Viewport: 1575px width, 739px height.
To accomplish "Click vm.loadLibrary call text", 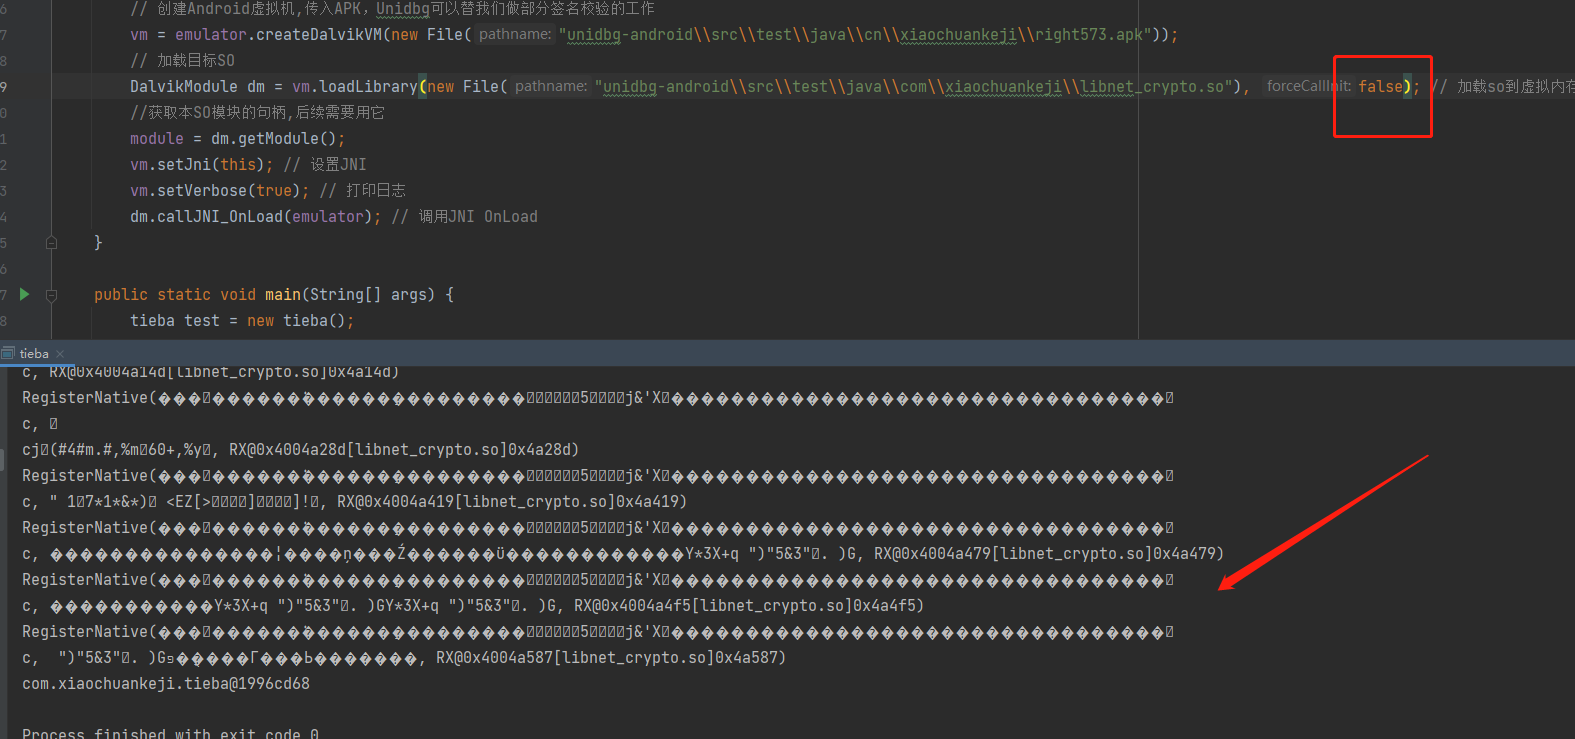I will 355,87.
